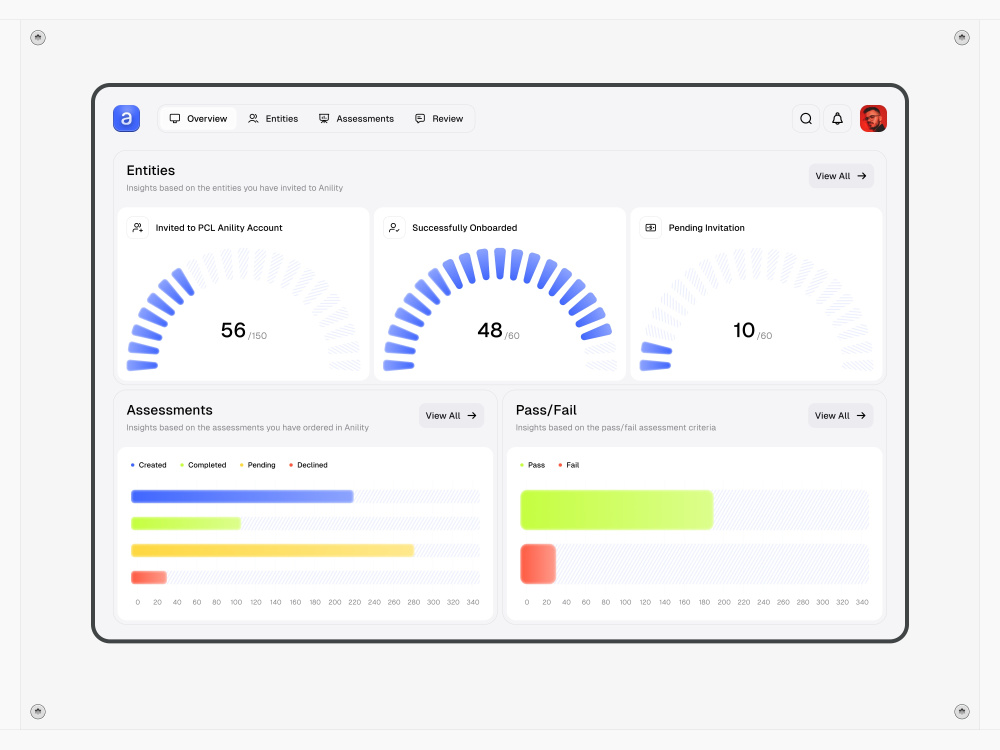Click the 48/60 onboarded gauge value
This screenshot has height=750, width=1000.
[x=499, y=330]
